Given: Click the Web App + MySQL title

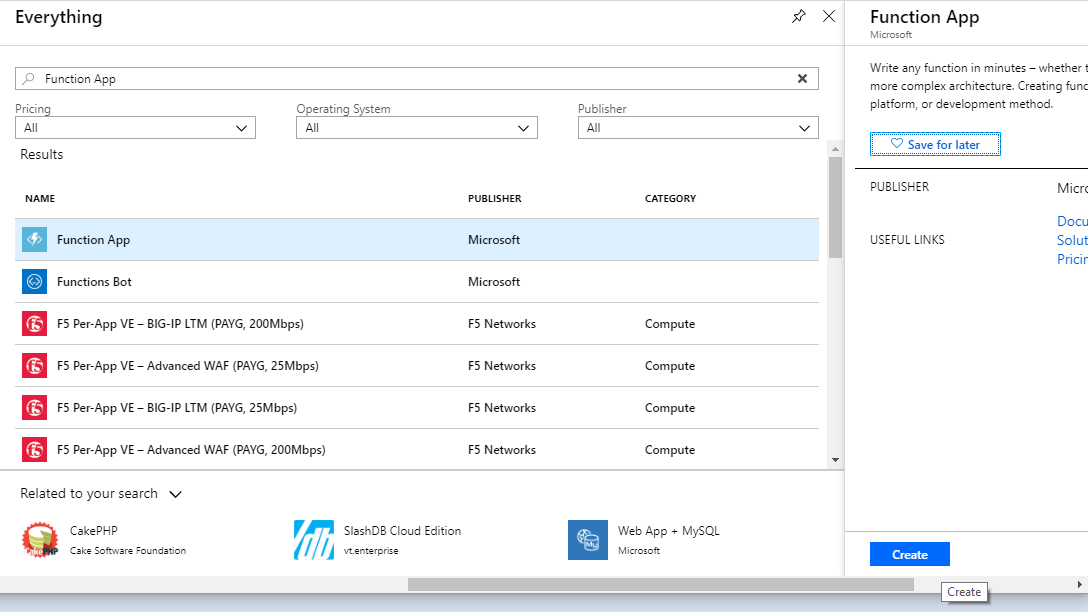Looking at the screenshot, I should pos(669,531).
